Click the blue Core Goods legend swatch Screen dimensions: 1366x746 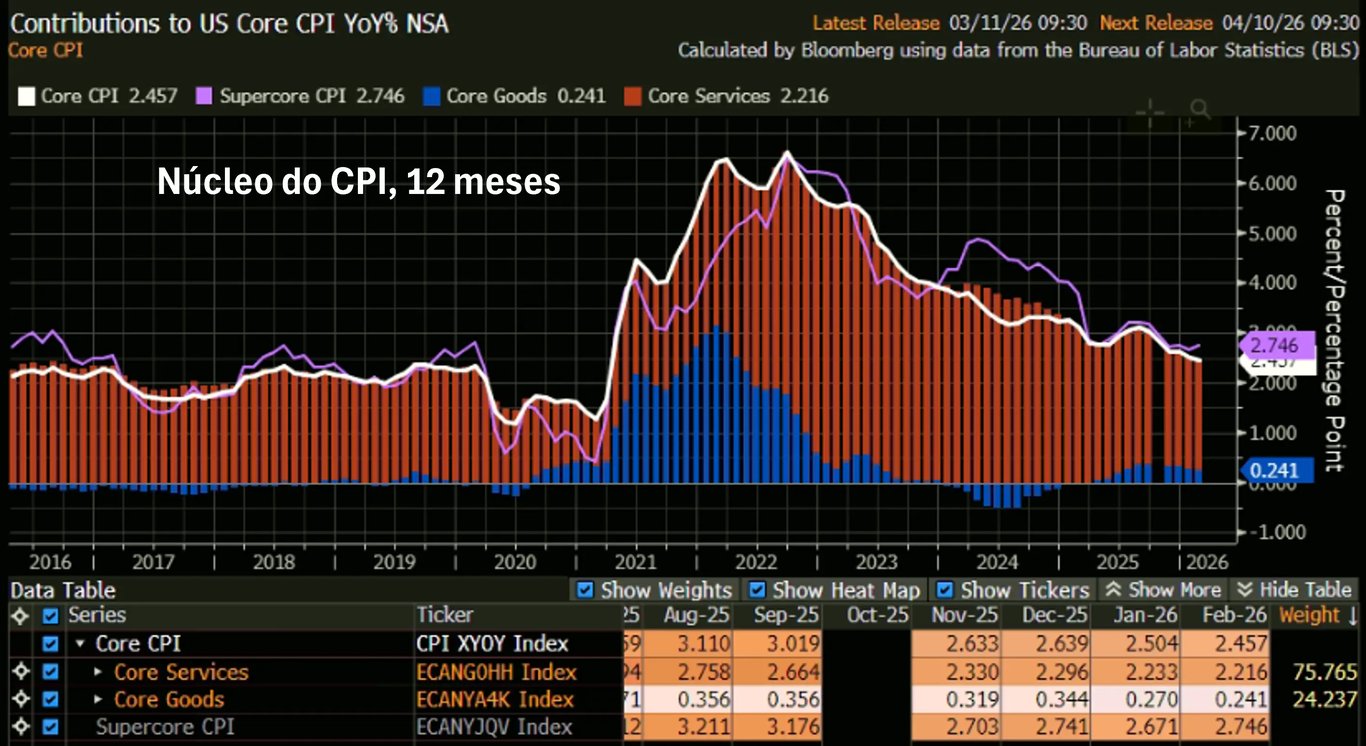click(x=432, y=97)
